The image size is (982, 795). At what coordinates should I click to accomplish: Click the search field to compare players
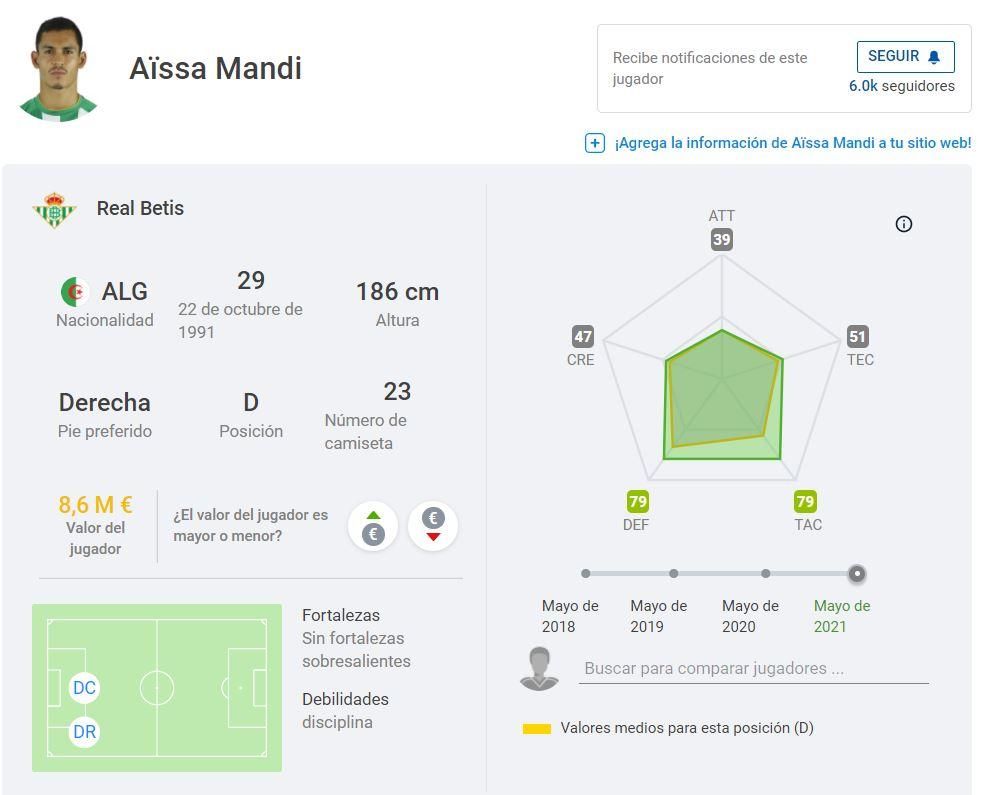[x=753, y=668]
